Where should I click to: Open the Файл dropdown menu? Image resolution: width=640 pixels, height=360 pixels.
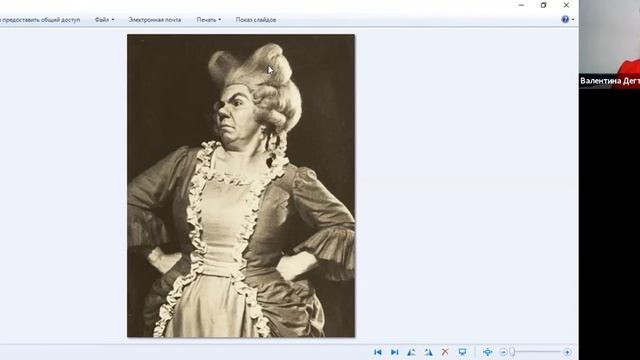pyautogui.click(x=104, y=20)
